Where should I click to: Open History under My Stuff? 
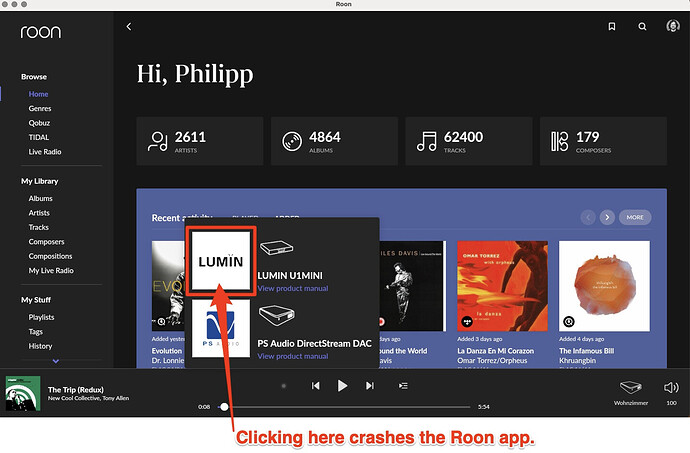click(40, 346)
